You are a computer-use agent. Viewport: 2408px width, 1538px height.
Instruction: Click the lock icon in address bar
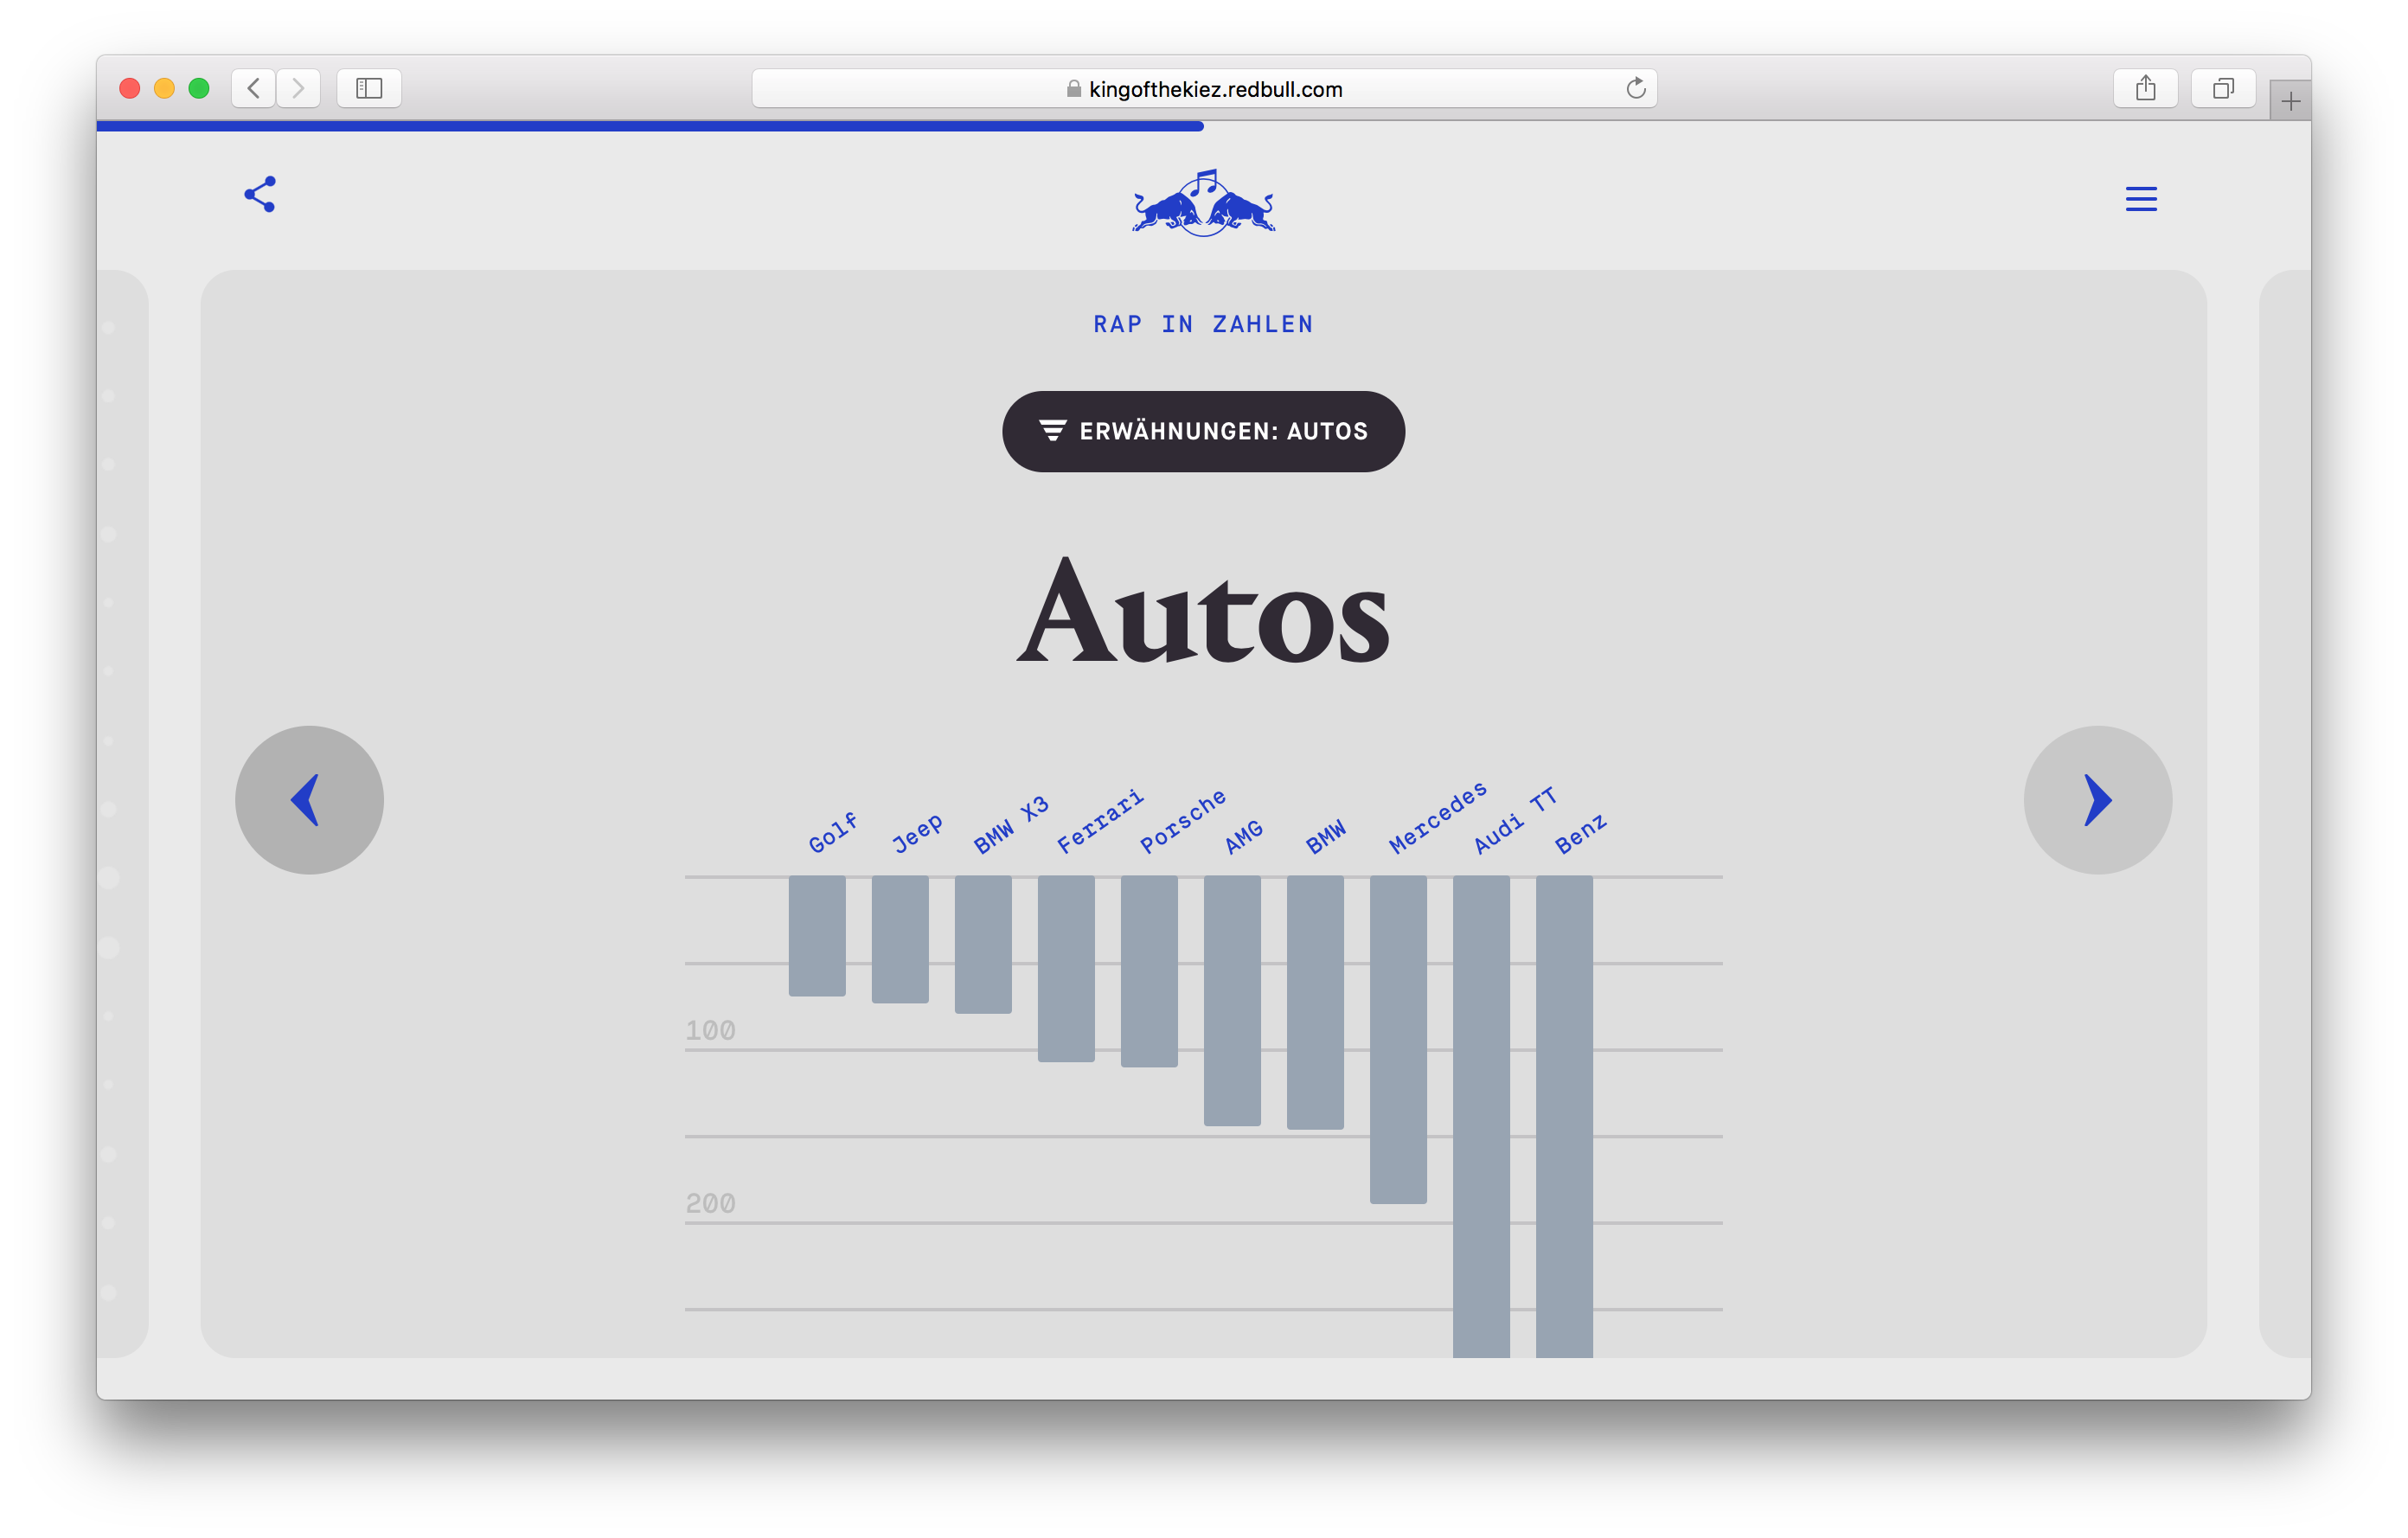[1074, 89]
